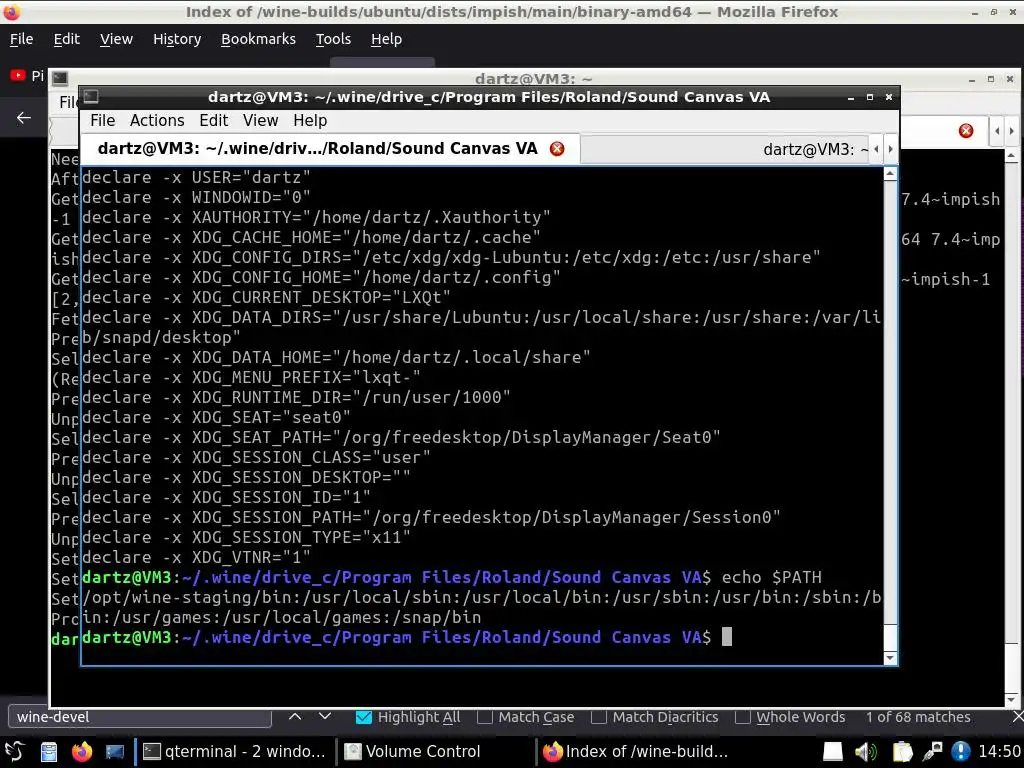Click the clock in the panel
The width and height of the screenshot is (1024, 768).
point(999,752)
